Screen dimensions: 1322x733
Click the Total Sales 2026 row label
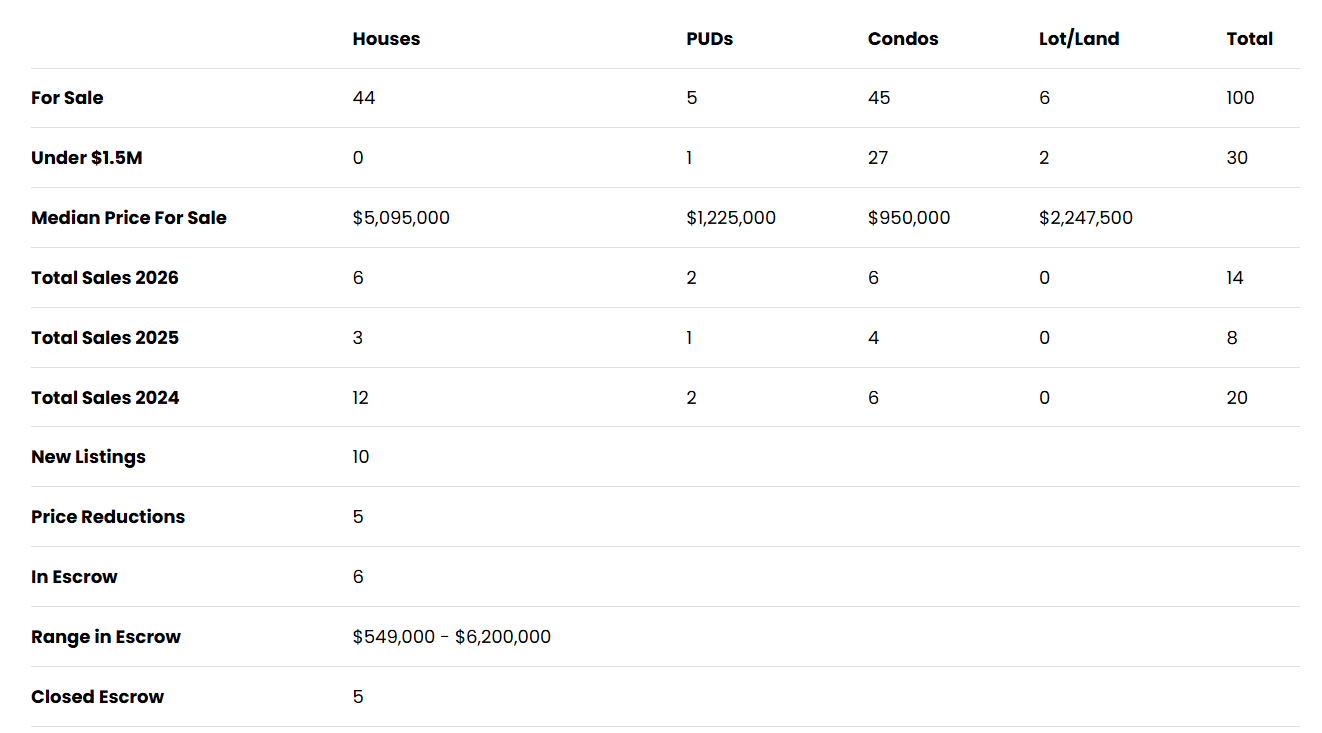(x=105, y=278)
